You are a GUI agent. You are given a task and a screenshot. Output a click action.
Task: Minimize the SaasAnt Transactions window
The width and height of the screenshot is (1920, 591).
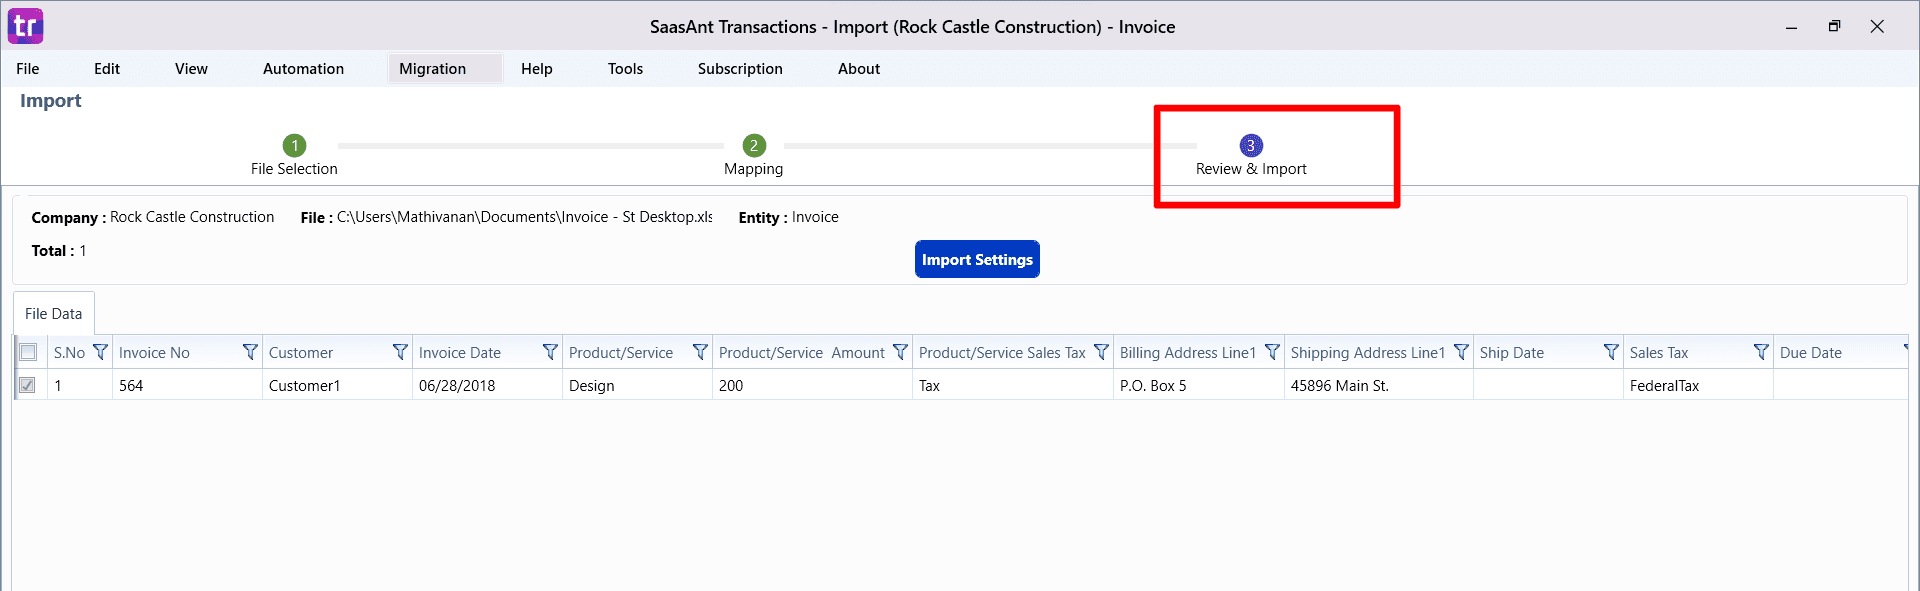coord(1791,27)
